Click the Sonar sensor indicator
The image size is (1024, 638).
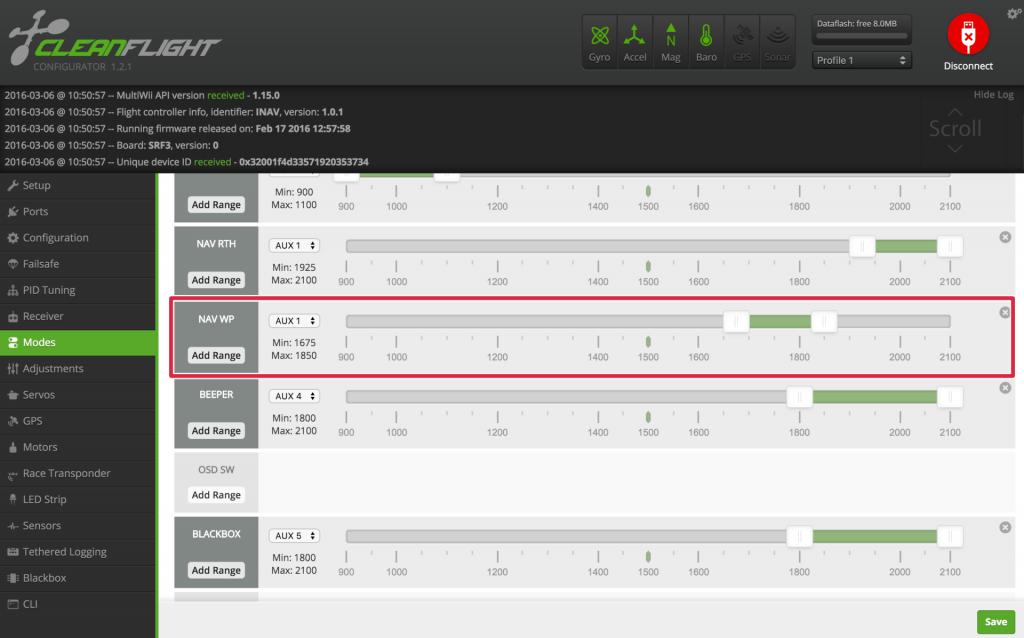[777, 40]
